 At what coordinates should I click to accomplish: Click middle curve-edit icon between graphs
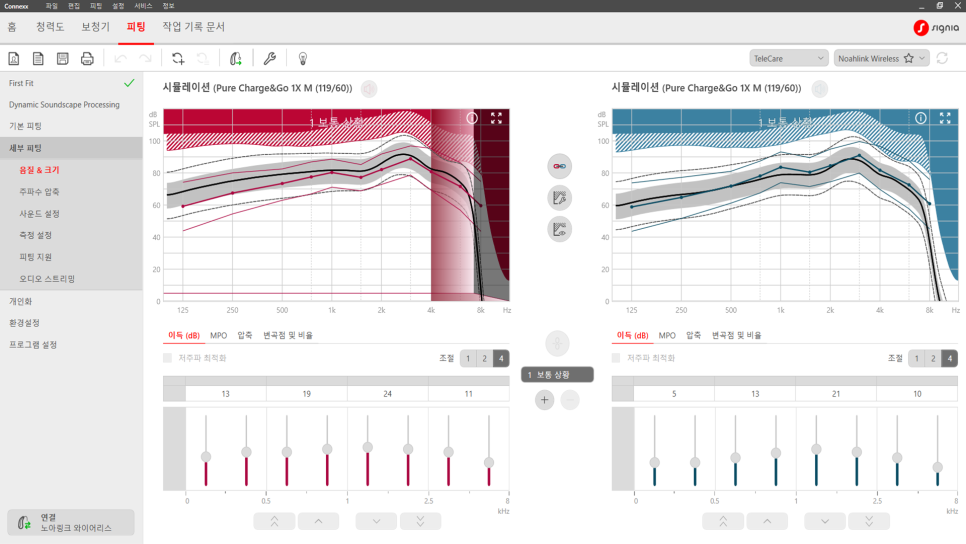click(559, 198)
